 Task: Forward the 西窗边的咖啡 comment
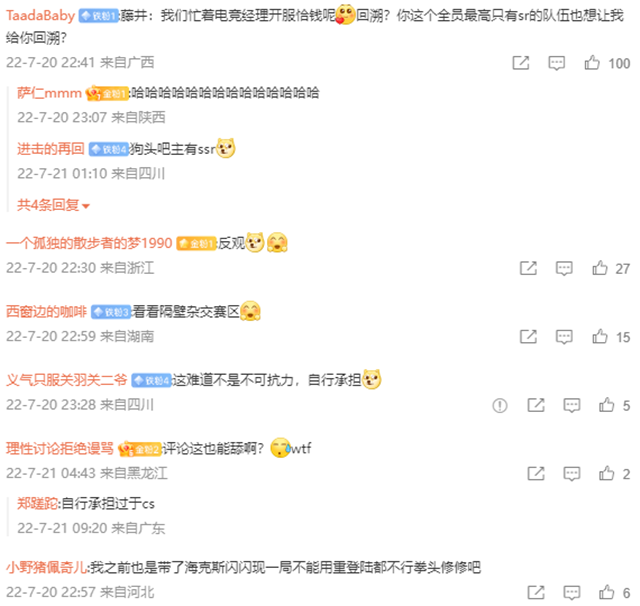click(528, 337)
